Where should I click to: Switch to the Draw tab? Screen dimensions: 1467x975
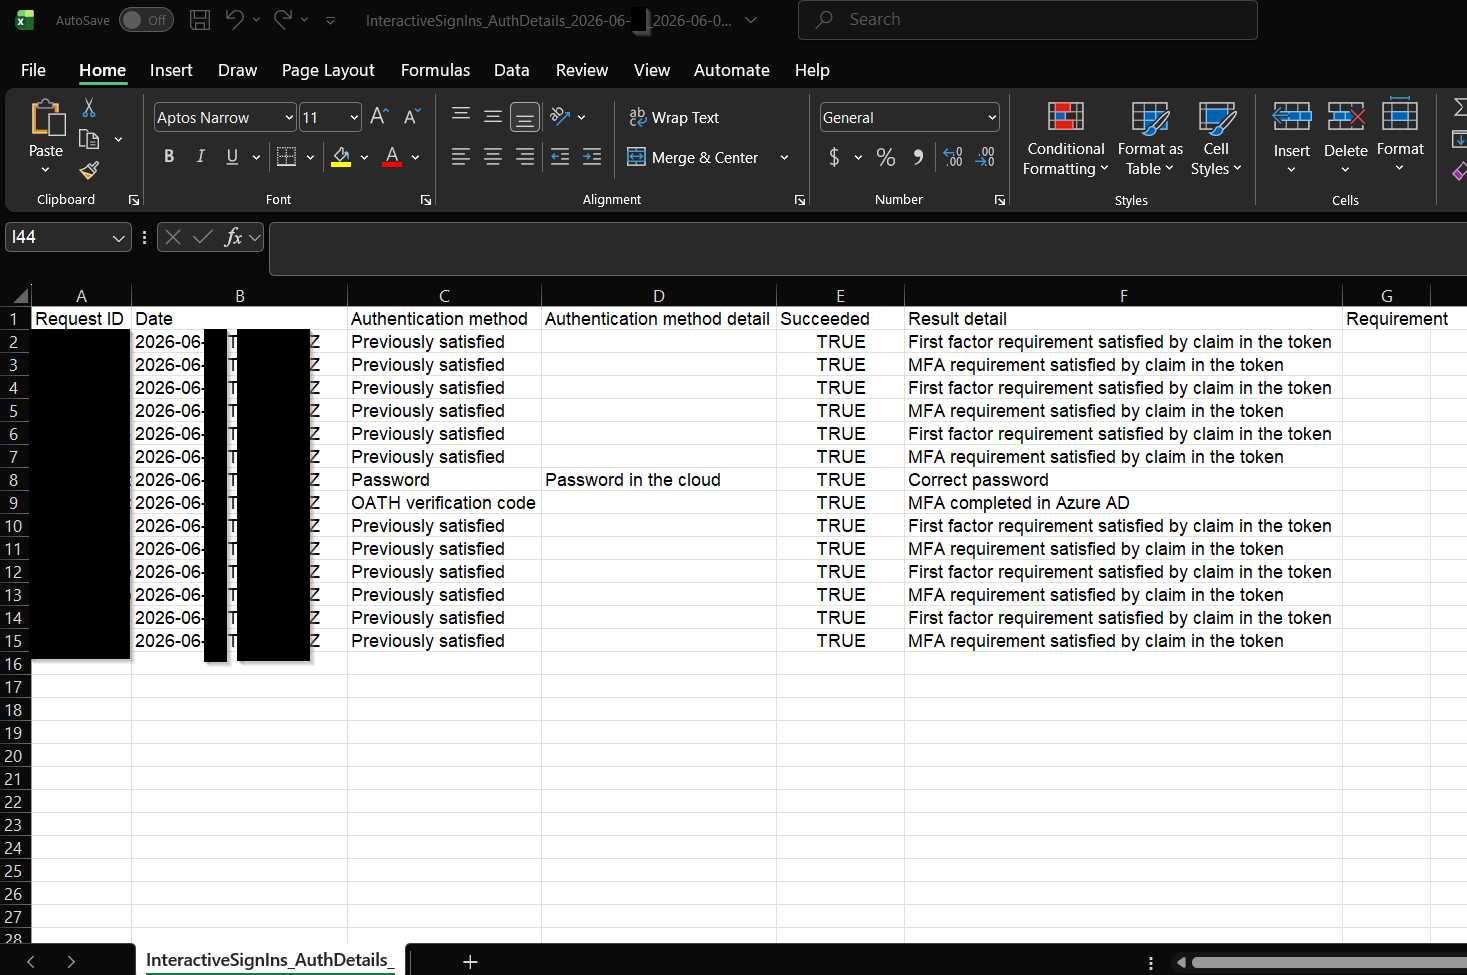(237, 70)
